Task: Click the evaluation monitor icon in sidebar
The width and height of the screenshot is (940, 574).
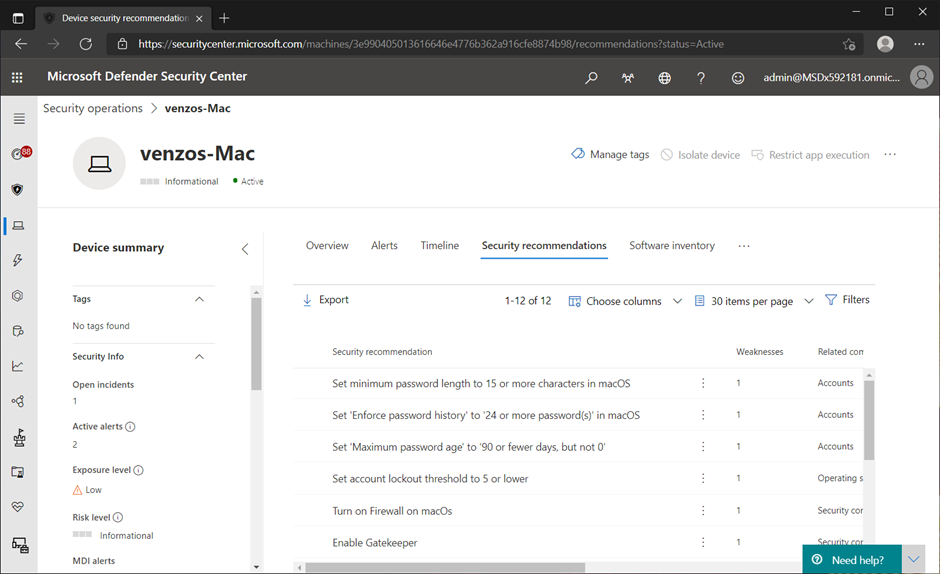Action: click(18, 473)
